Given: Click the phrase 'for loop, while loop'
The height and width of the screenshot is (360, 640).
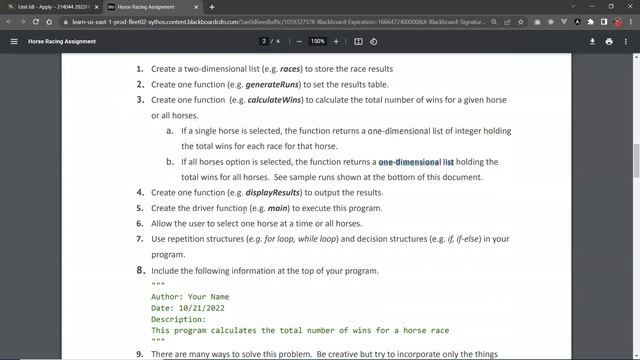Looking at the screenshot, I should coord(300,239).
